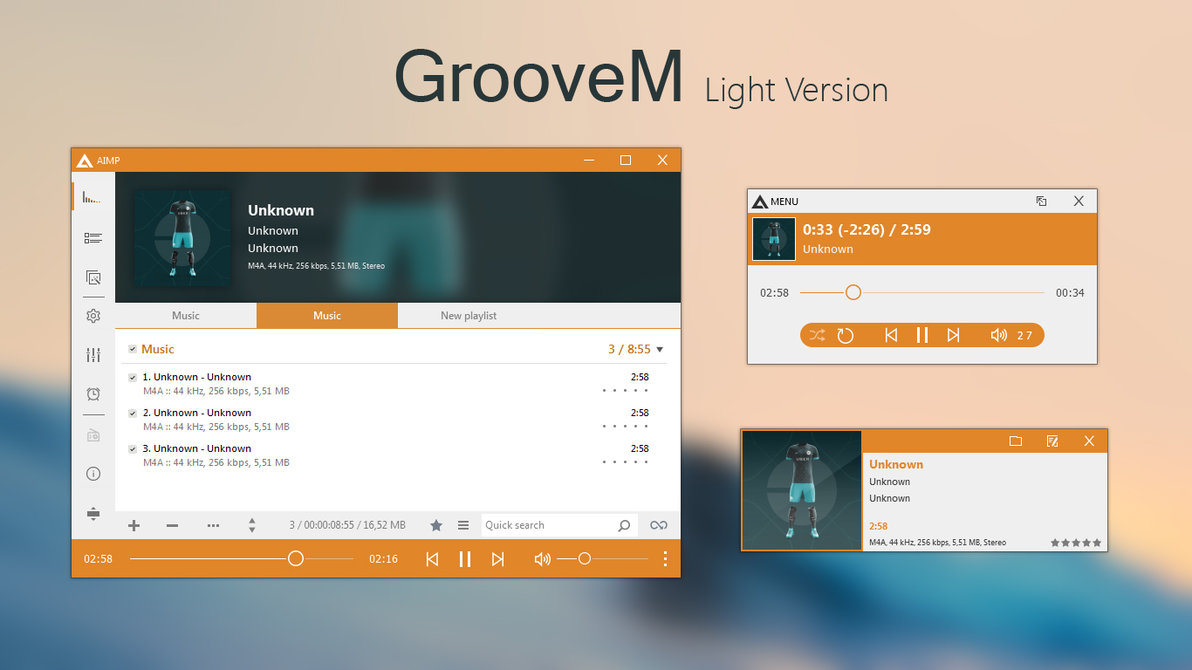Viewport: 1192px width, 670px height.
Task: Click the main player seek slider handle
Action: (x=296, y=559)
